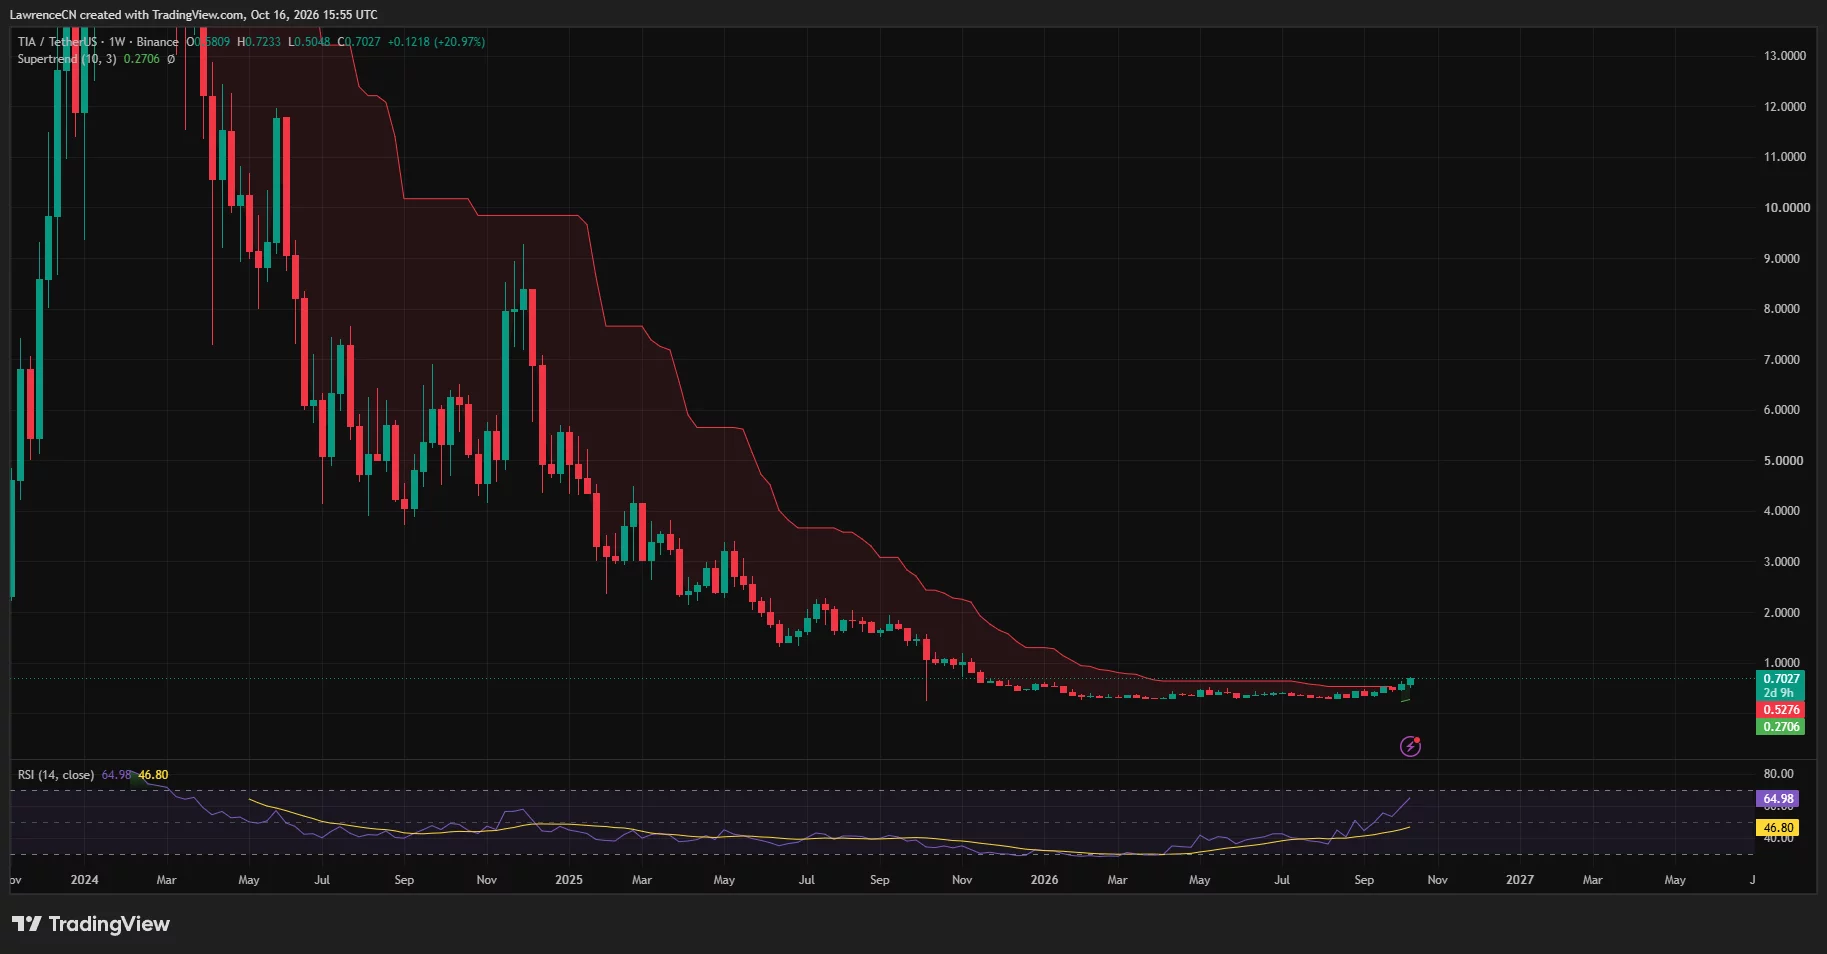
Task: Click the 80.00 RSI scale label
Action: [1779, 774]
